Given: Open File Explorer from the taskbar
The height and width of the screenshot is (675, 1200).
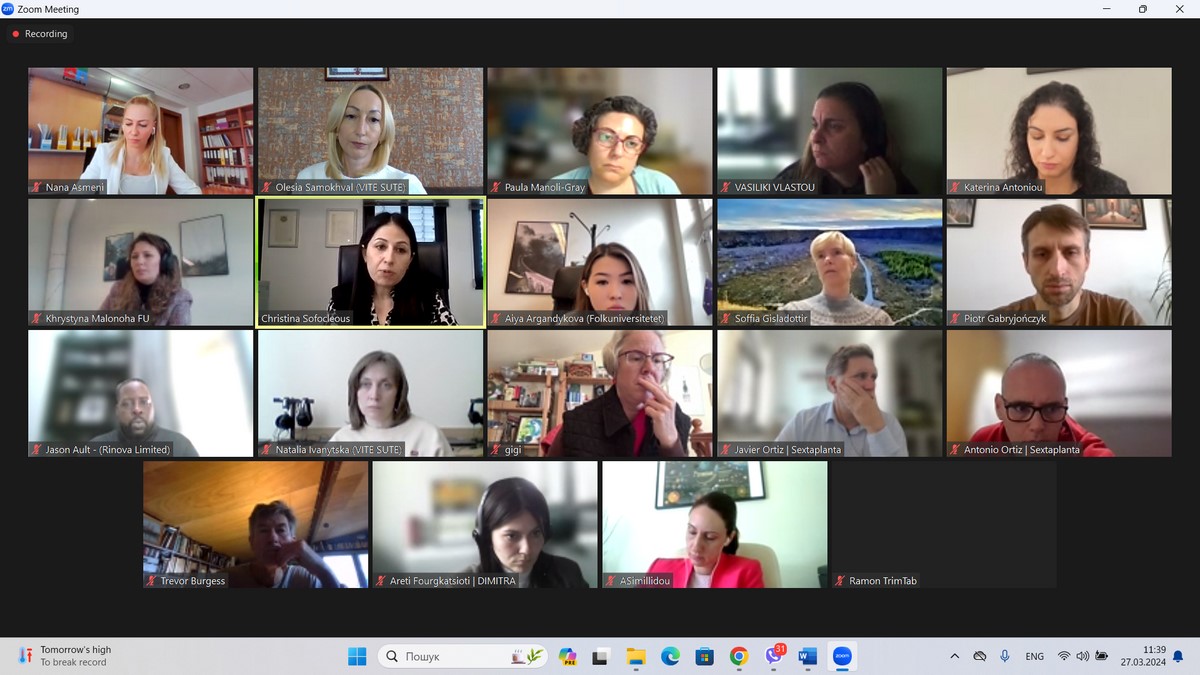Looking at the screenshot, I should click(x=636, y=656).
